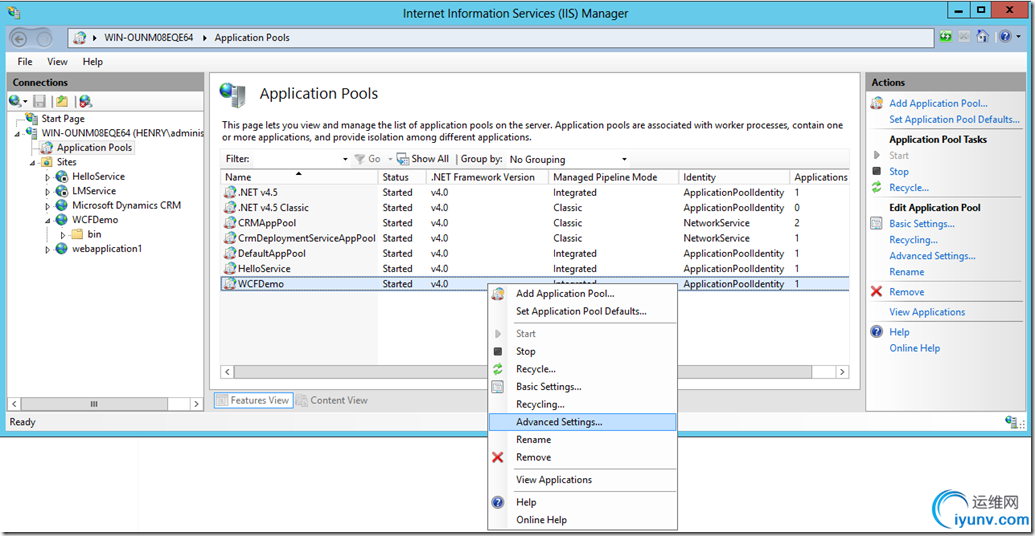Click Advanced Settings link in Actions pane
The image size is (1035, 536).
[x=932, y=256]
